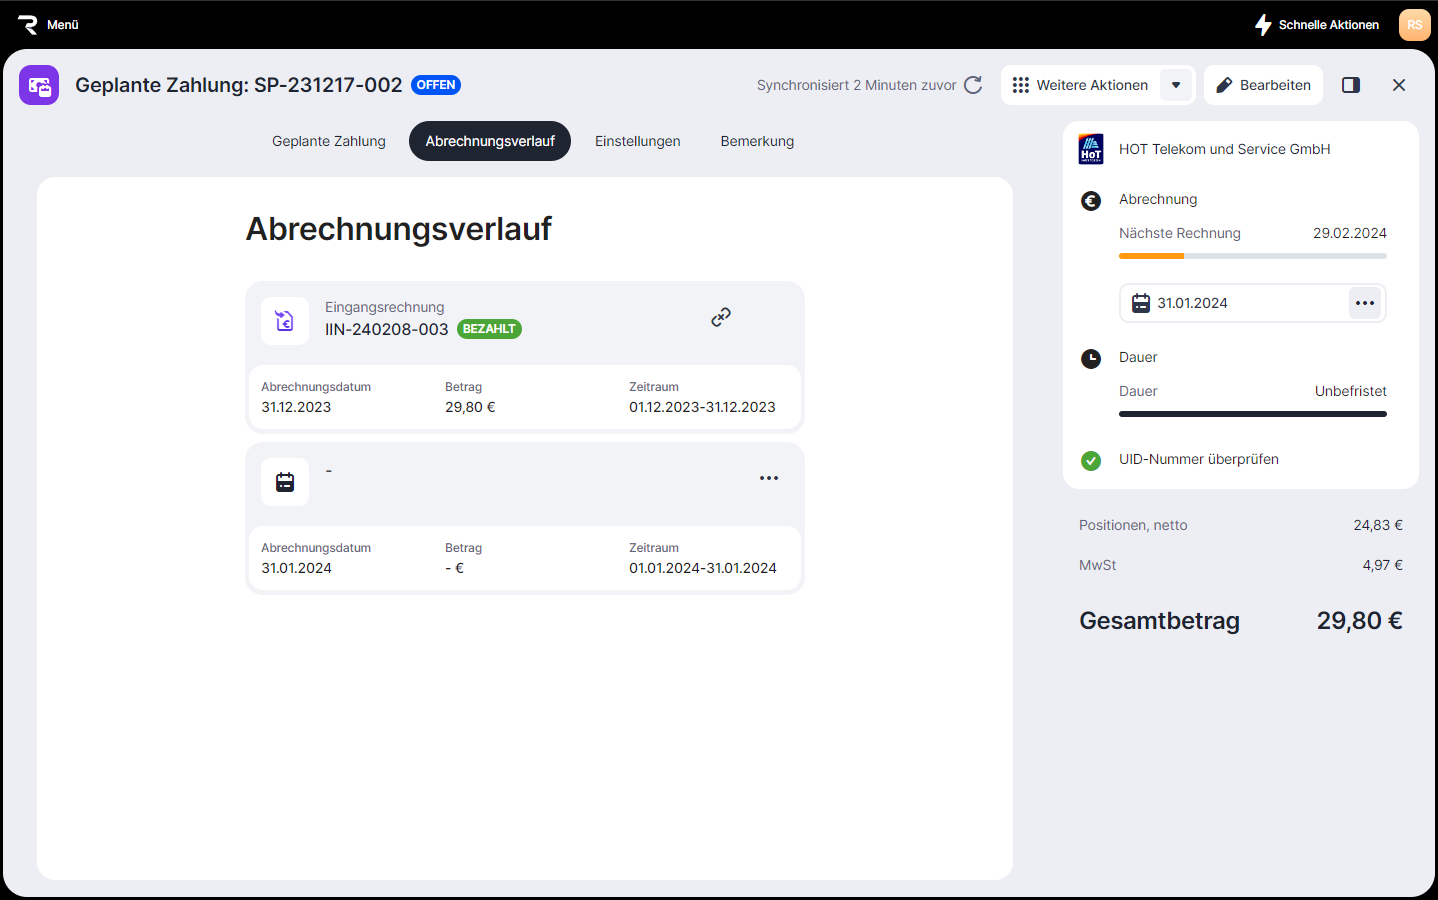This screenshot has height=900, width=1438.
Task: Click the Nächste Rechnung progress bar
Action: (x=1252, y=256)
